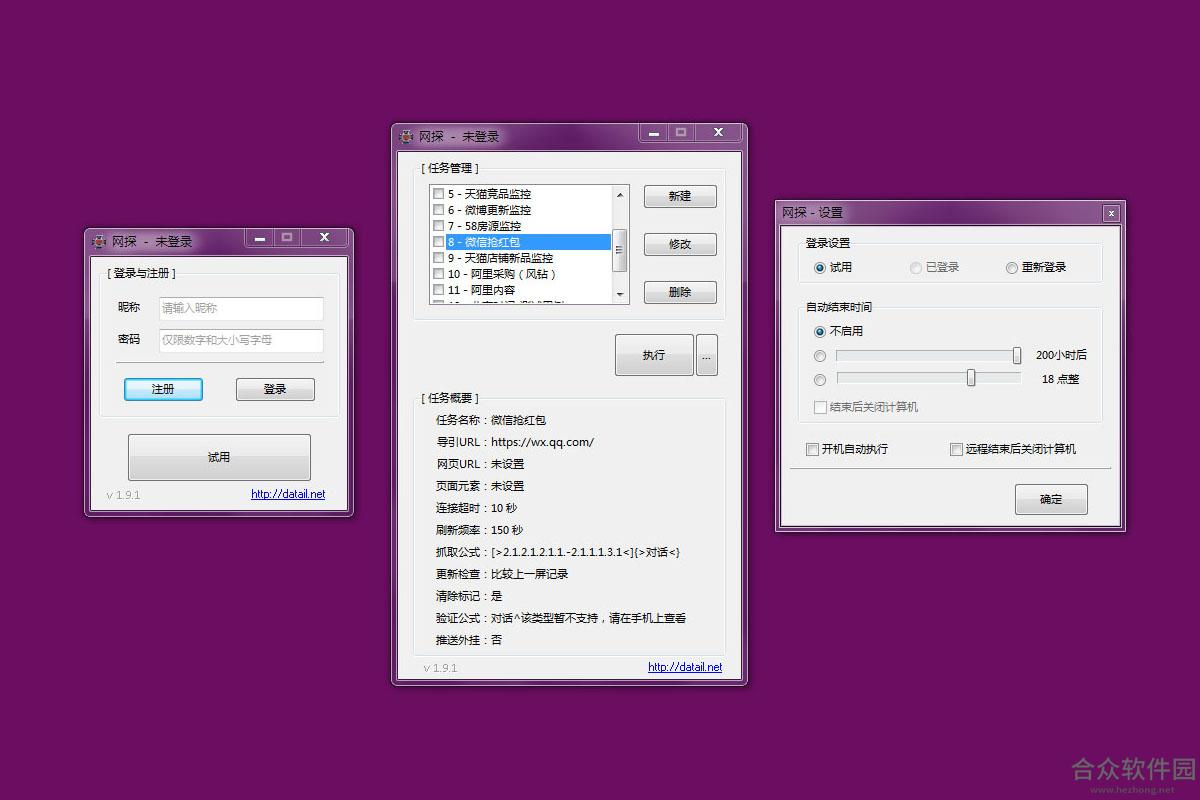Click task list scrollbar down arrow

(x=620, y=295)
